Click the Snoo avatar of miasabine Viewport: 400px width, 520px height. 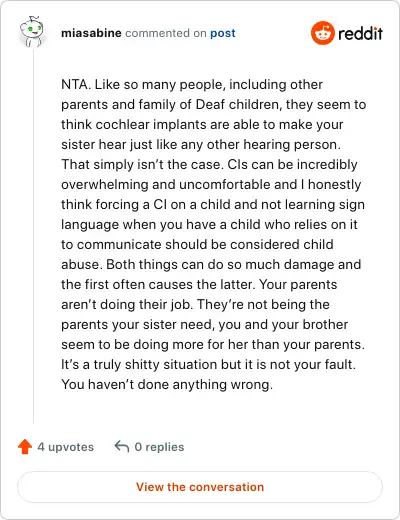pyautogui.click(x=31, y=31)
